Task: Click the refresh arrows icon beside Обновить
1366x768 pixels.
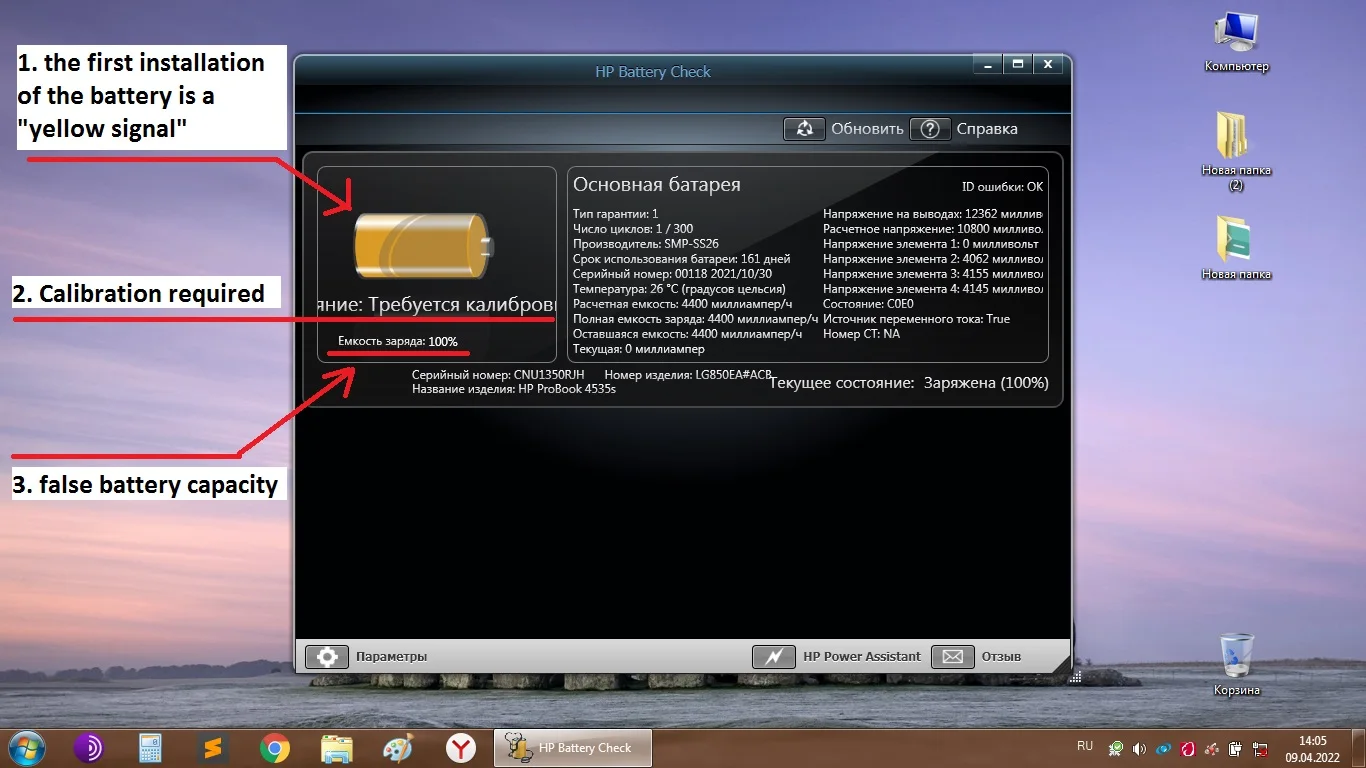Action: tap(804, 129)
